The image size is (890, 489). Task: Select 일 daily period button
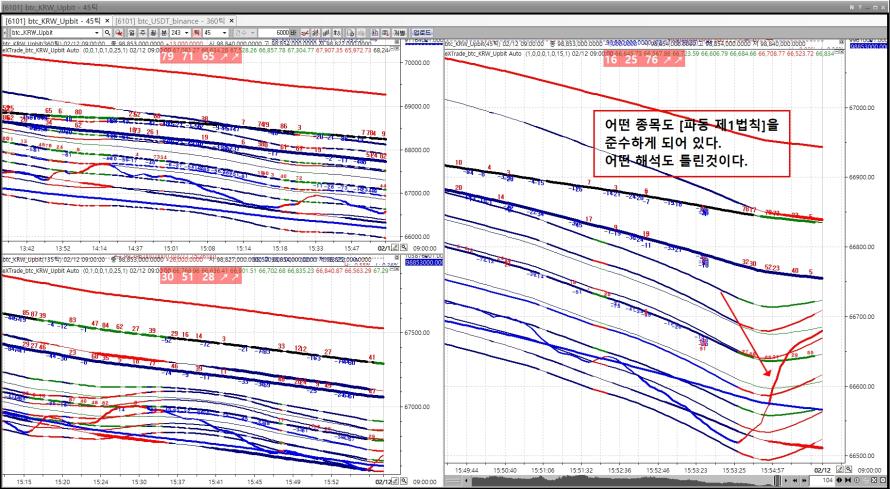click(x=131, y=32)
